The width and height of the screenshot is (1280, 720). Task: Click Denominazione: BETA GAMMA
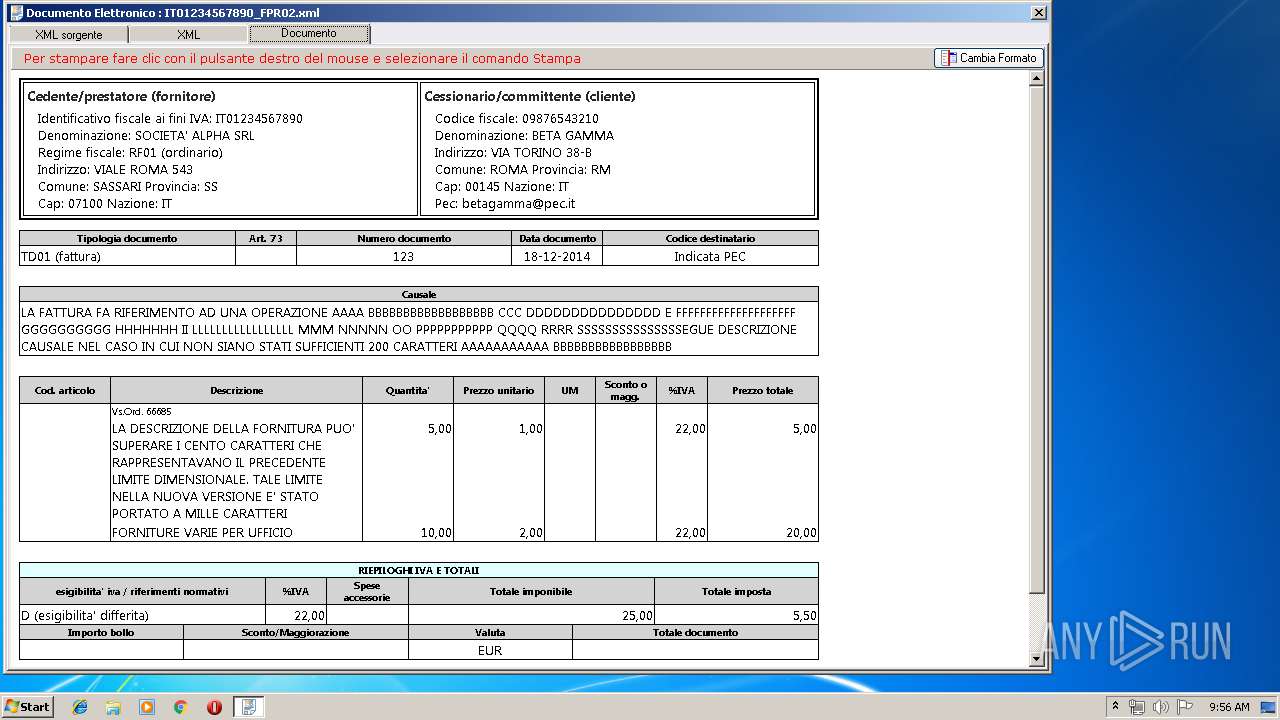[x=524, y=136]
